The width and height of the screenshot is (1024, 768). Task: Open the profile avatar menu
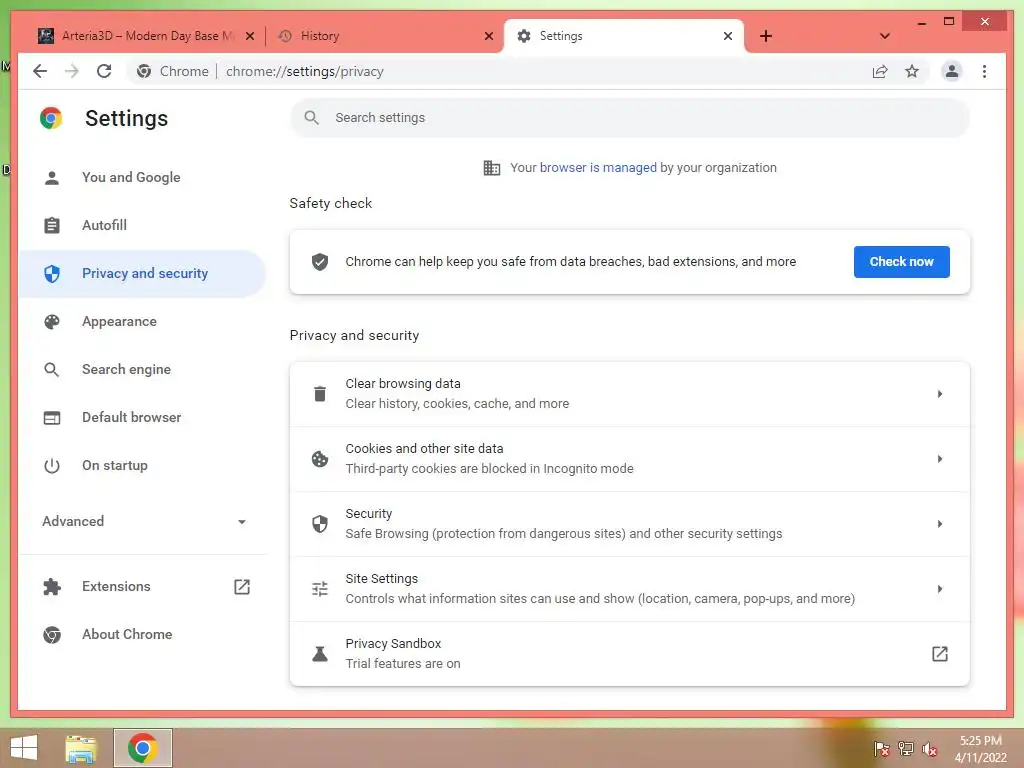(952, 71)
